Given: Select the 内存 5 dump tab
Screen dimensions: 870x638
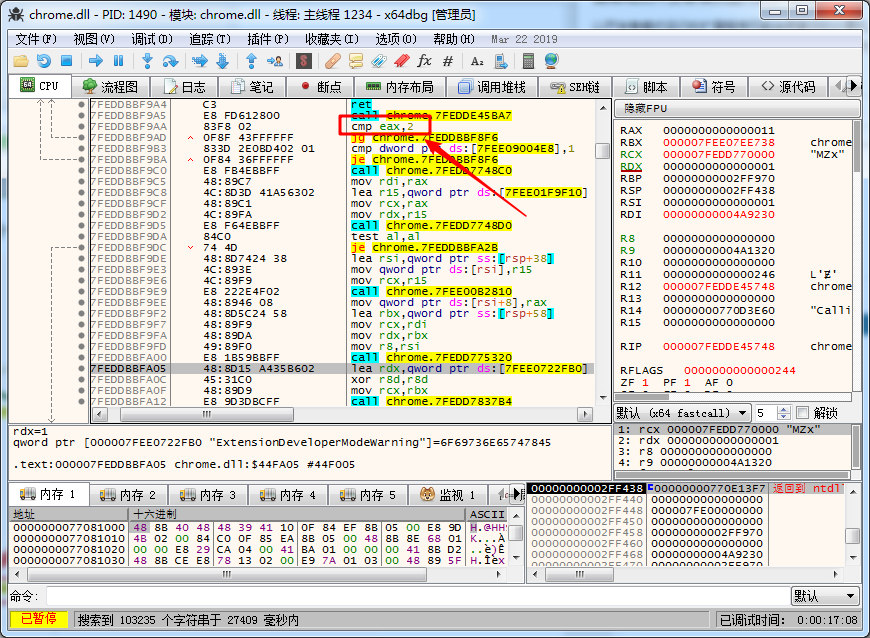Looking at the screenshot, I should coord(368,494).
